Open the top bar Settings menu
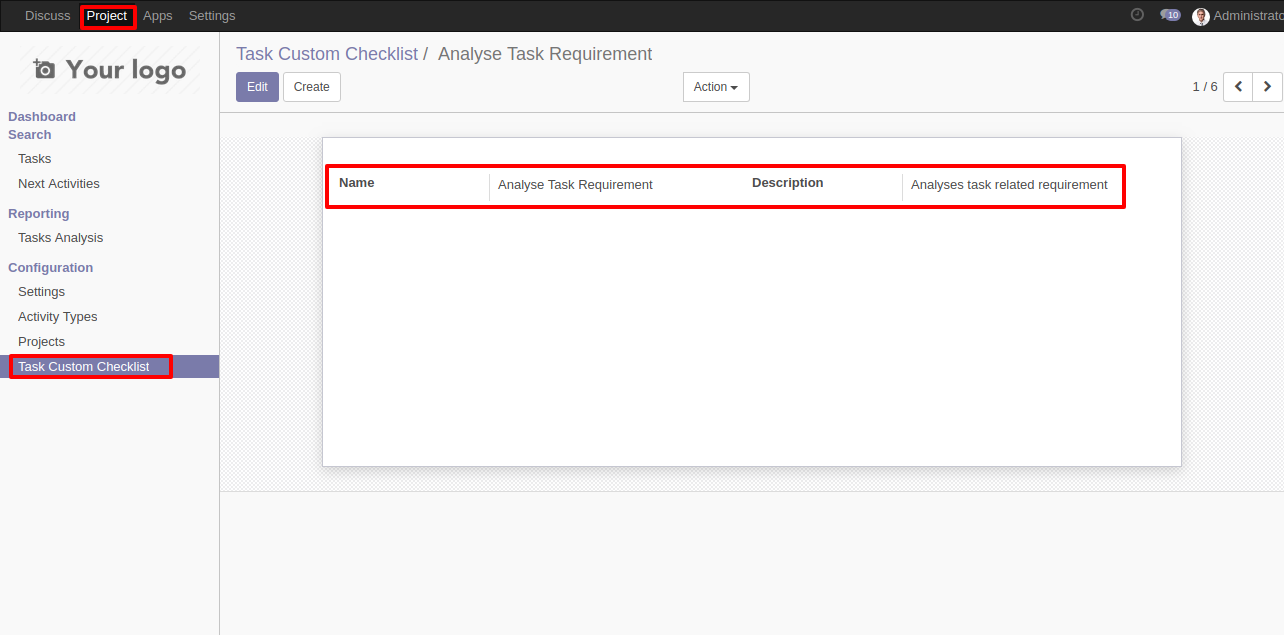1284x635 pixels. pos(212,16)
